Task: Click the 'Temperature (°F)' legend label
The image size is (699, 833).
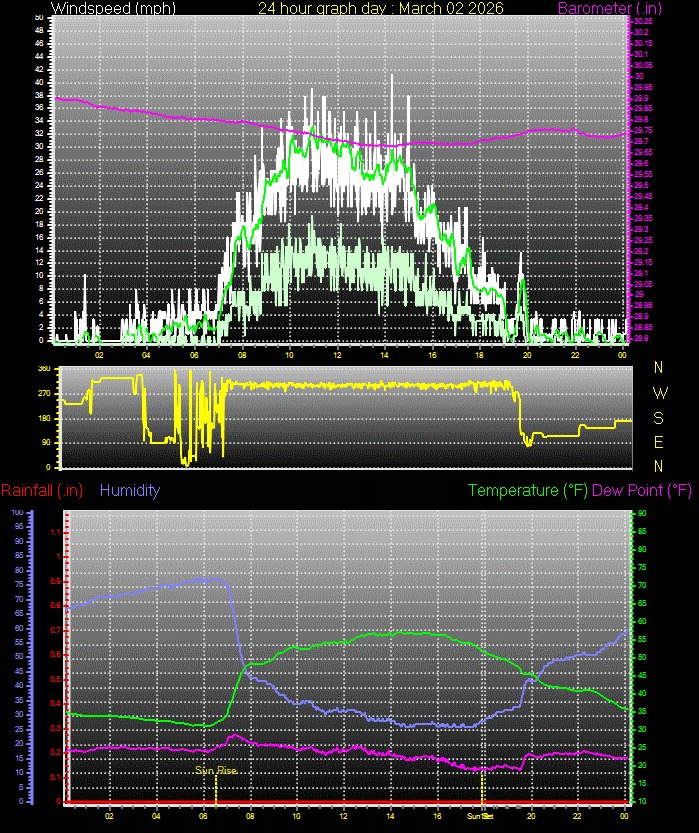Action: click(x=528, y=490)
